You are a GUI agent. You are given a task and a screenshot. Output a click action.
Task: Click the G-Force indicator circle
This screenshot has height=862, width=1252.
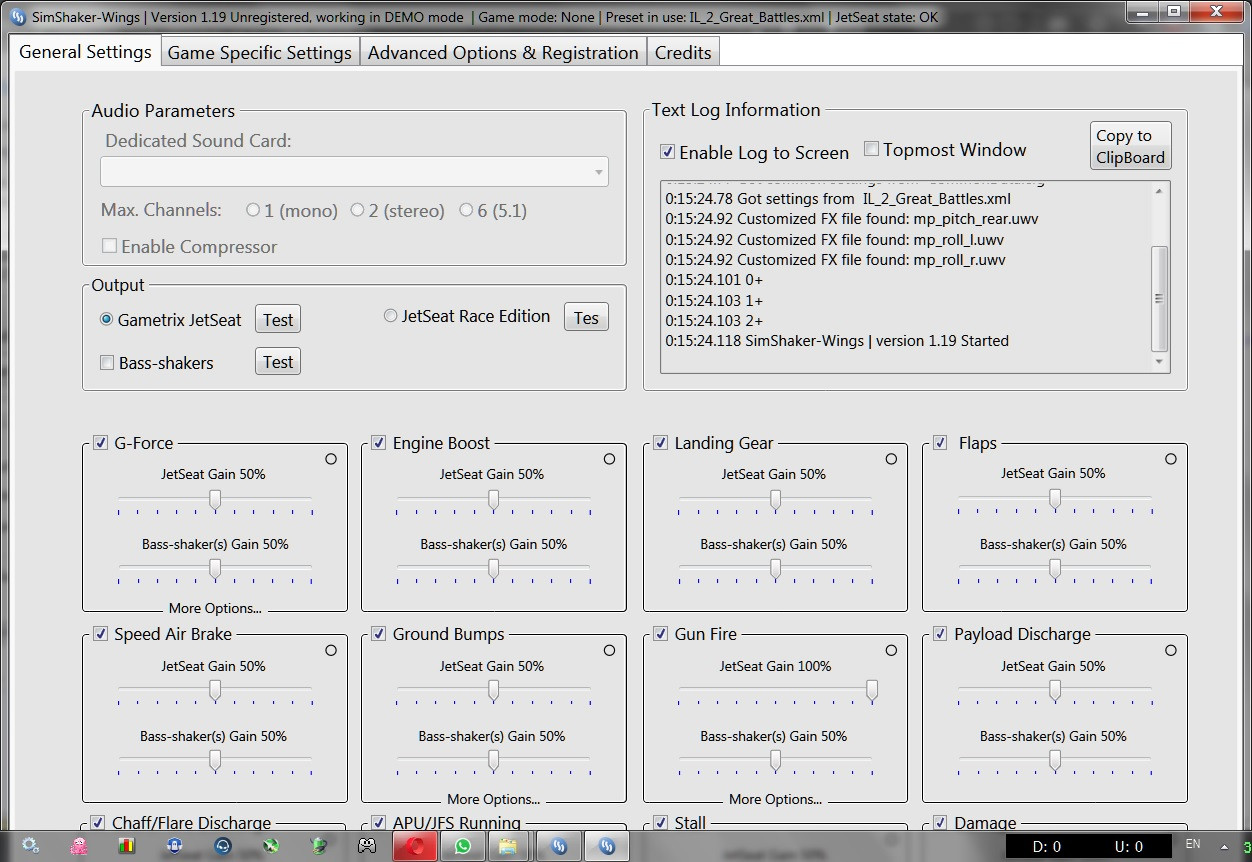coord(331,459)
